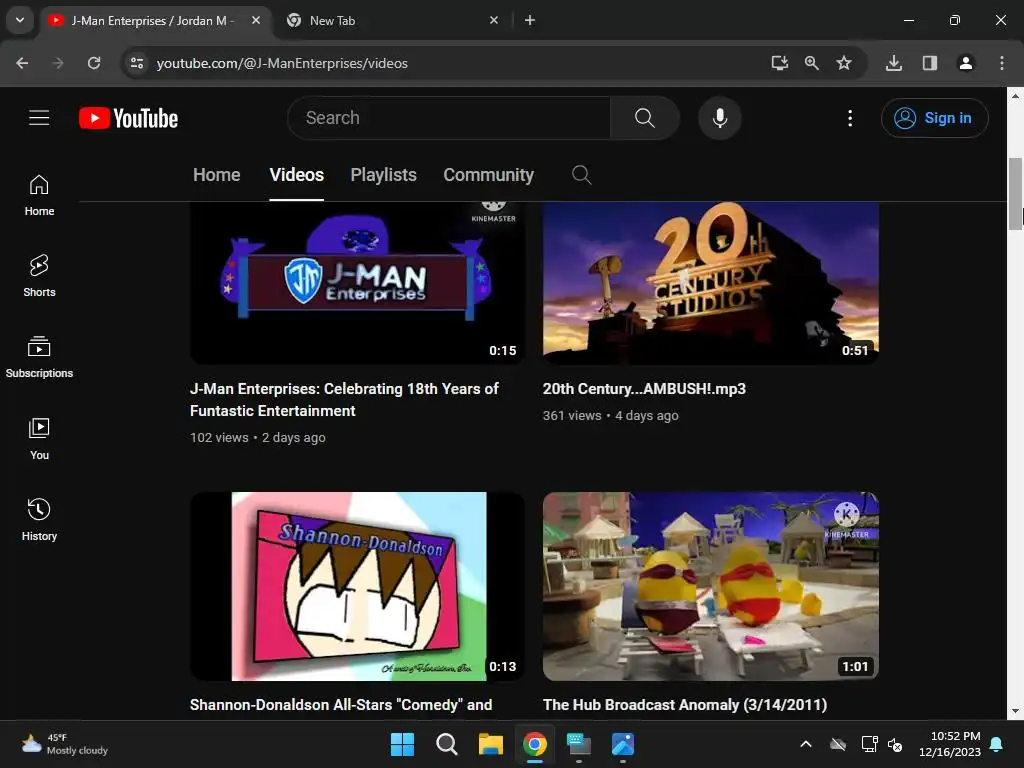Click the page vertical scrollbar thumb
This screenshot has height=768, width=1024.
click(1015, 194)
